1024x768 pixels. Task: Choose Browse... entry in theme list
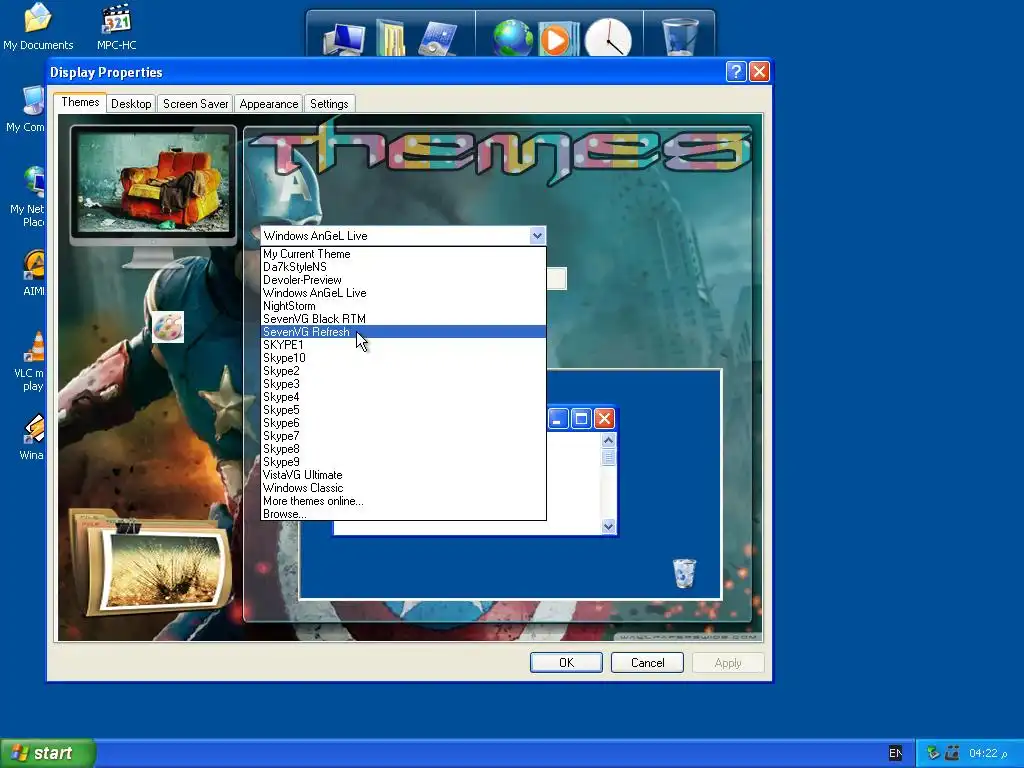(403, 514)
